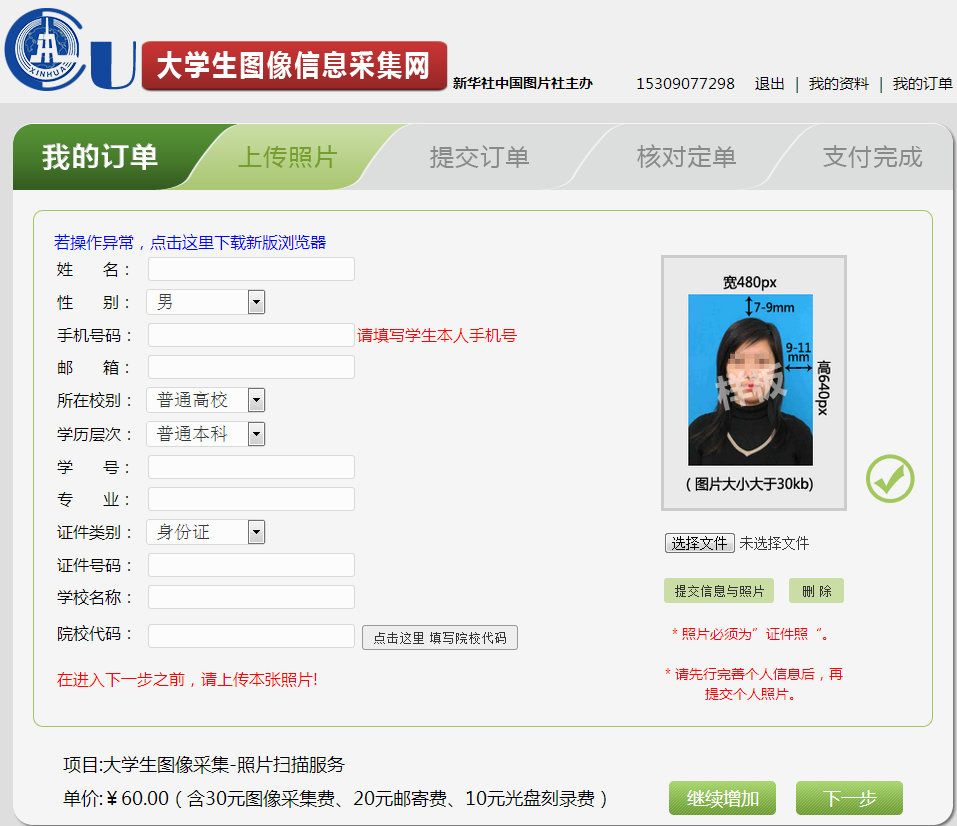Click the browser download link in blue
The height and width of the screenshot is (826, 957).
click(x=190, y=242)
